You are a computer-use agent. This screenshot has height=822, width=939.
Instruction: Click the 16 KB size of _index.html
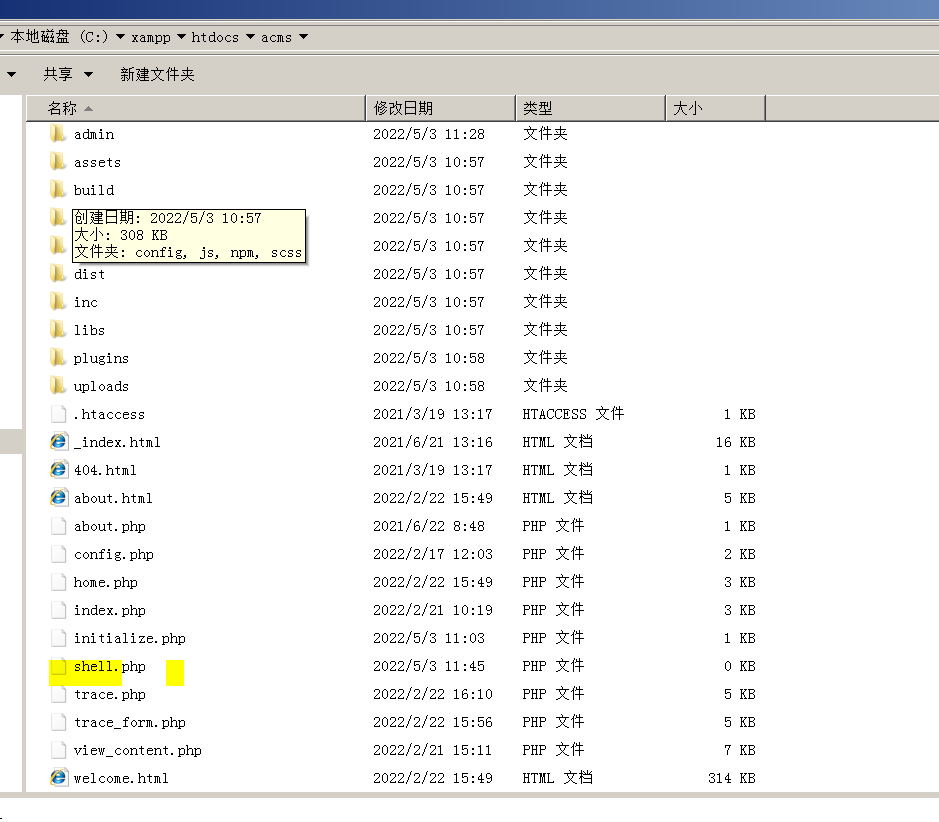pos(735,442)
